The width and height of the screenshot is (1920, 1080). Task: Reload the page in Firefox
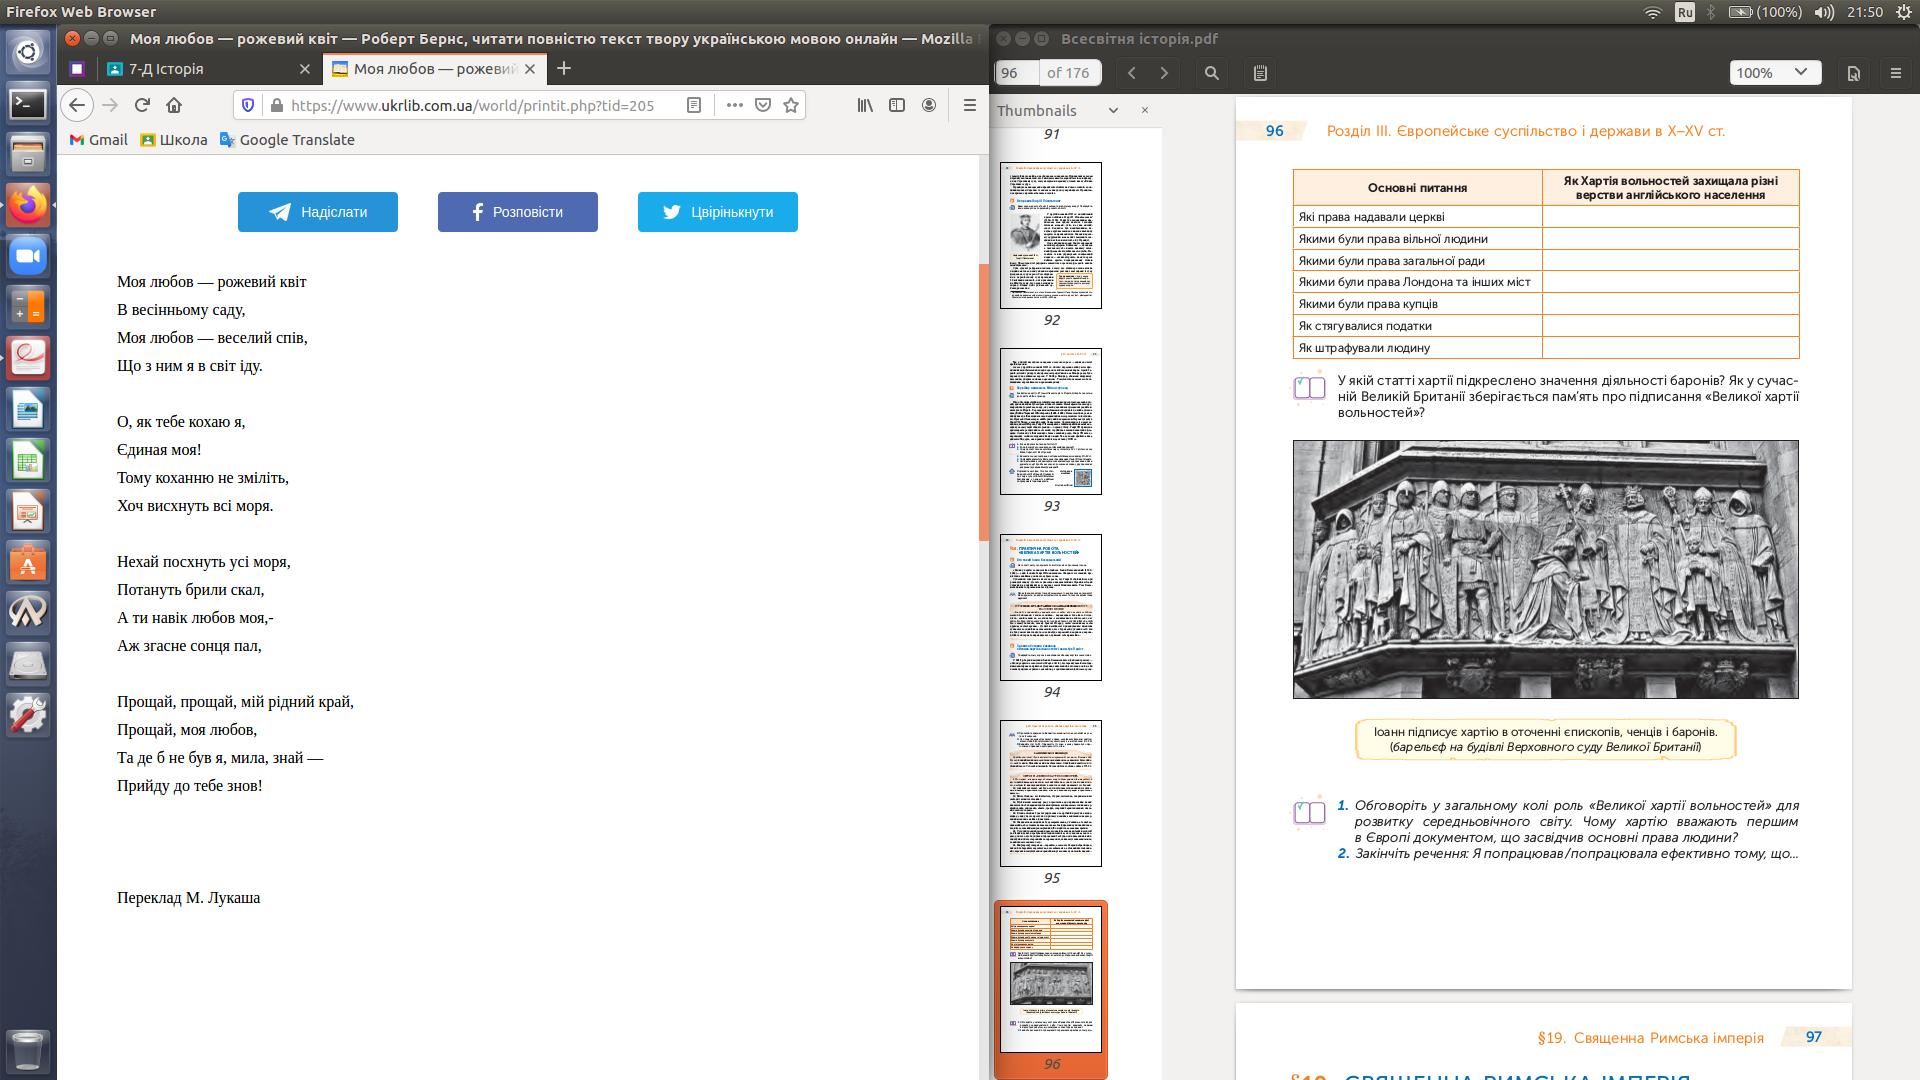tap(142, 105)
